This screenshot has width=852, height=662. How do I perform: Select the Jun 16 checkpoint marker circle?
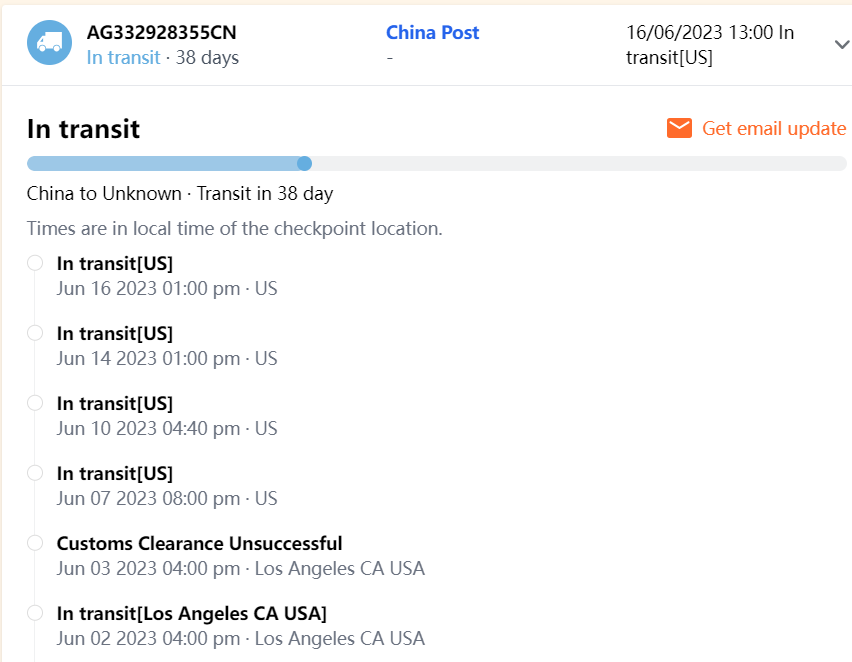coord(35,263)
